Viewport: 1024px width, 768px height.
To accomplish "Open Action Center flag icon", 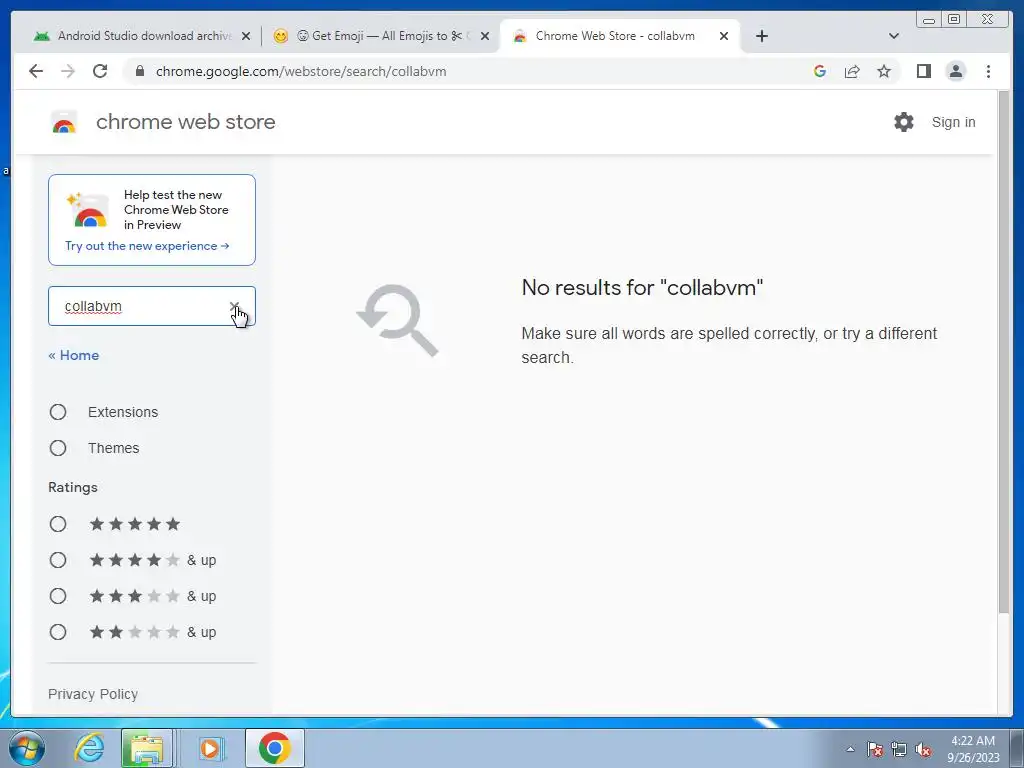I will pyautogui.click(x=875, y=749).
